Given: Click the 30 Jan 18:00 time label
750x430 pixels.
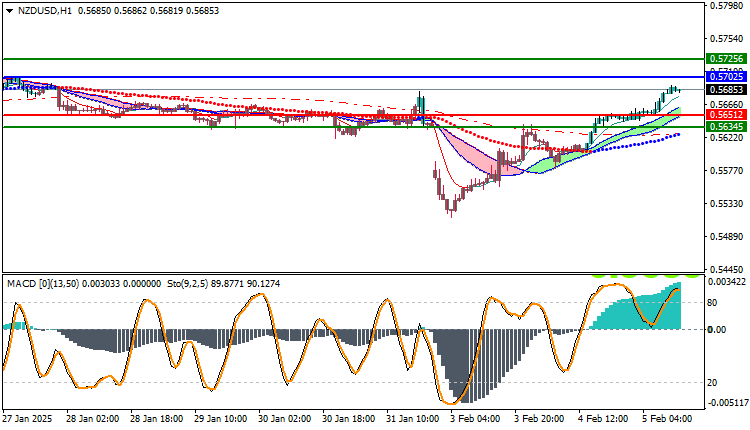Looking at the screenshot, I should pos(348,419).
